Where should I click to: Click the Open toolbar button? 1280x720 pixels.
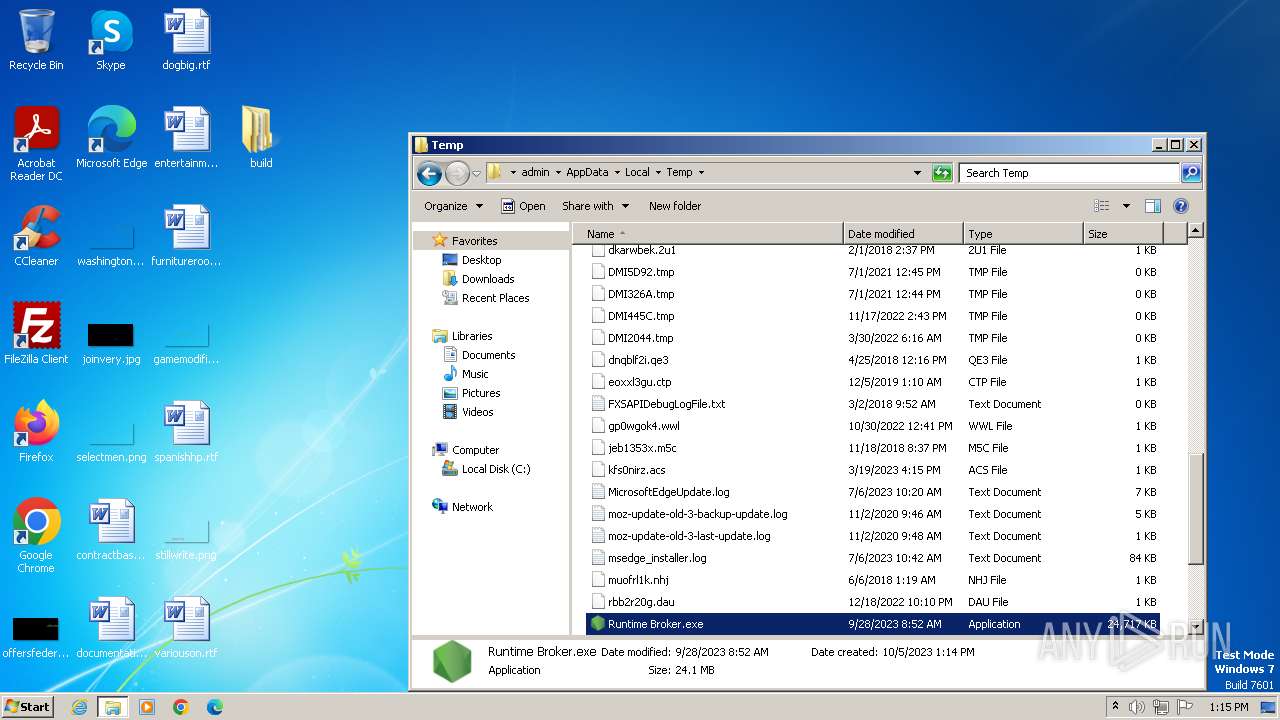pos(523,206)
